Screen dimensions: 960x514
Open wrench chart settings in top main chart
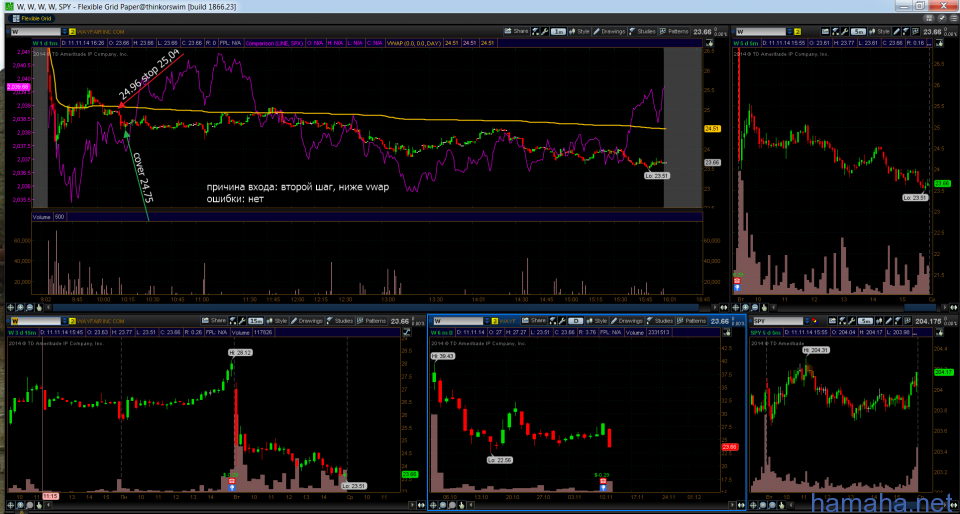tap(544, 31)
